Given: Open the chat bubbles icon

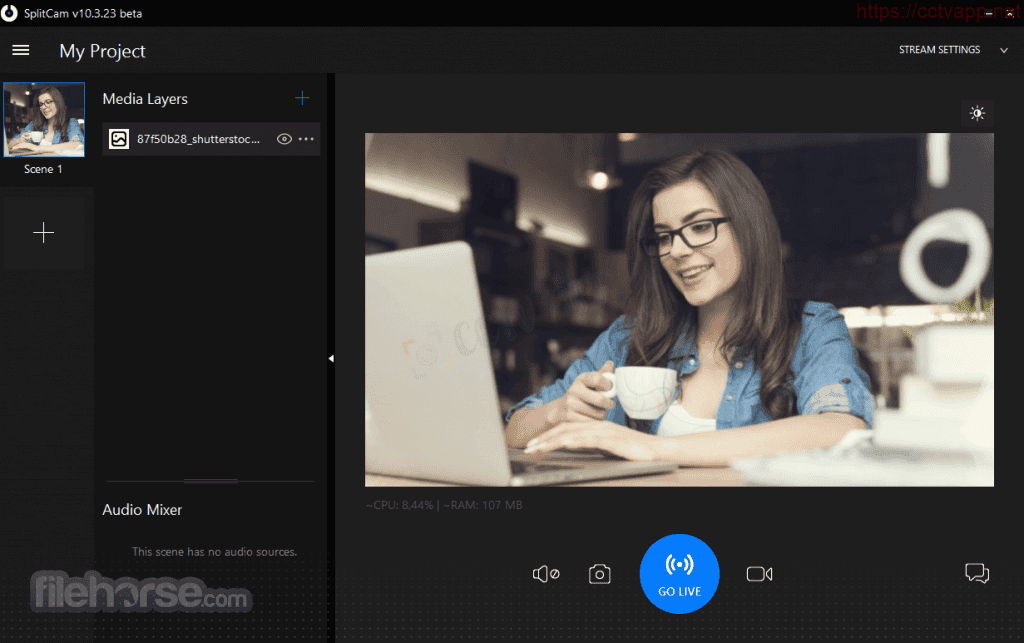Looking at the screenshot, I should tap(977, 573).
